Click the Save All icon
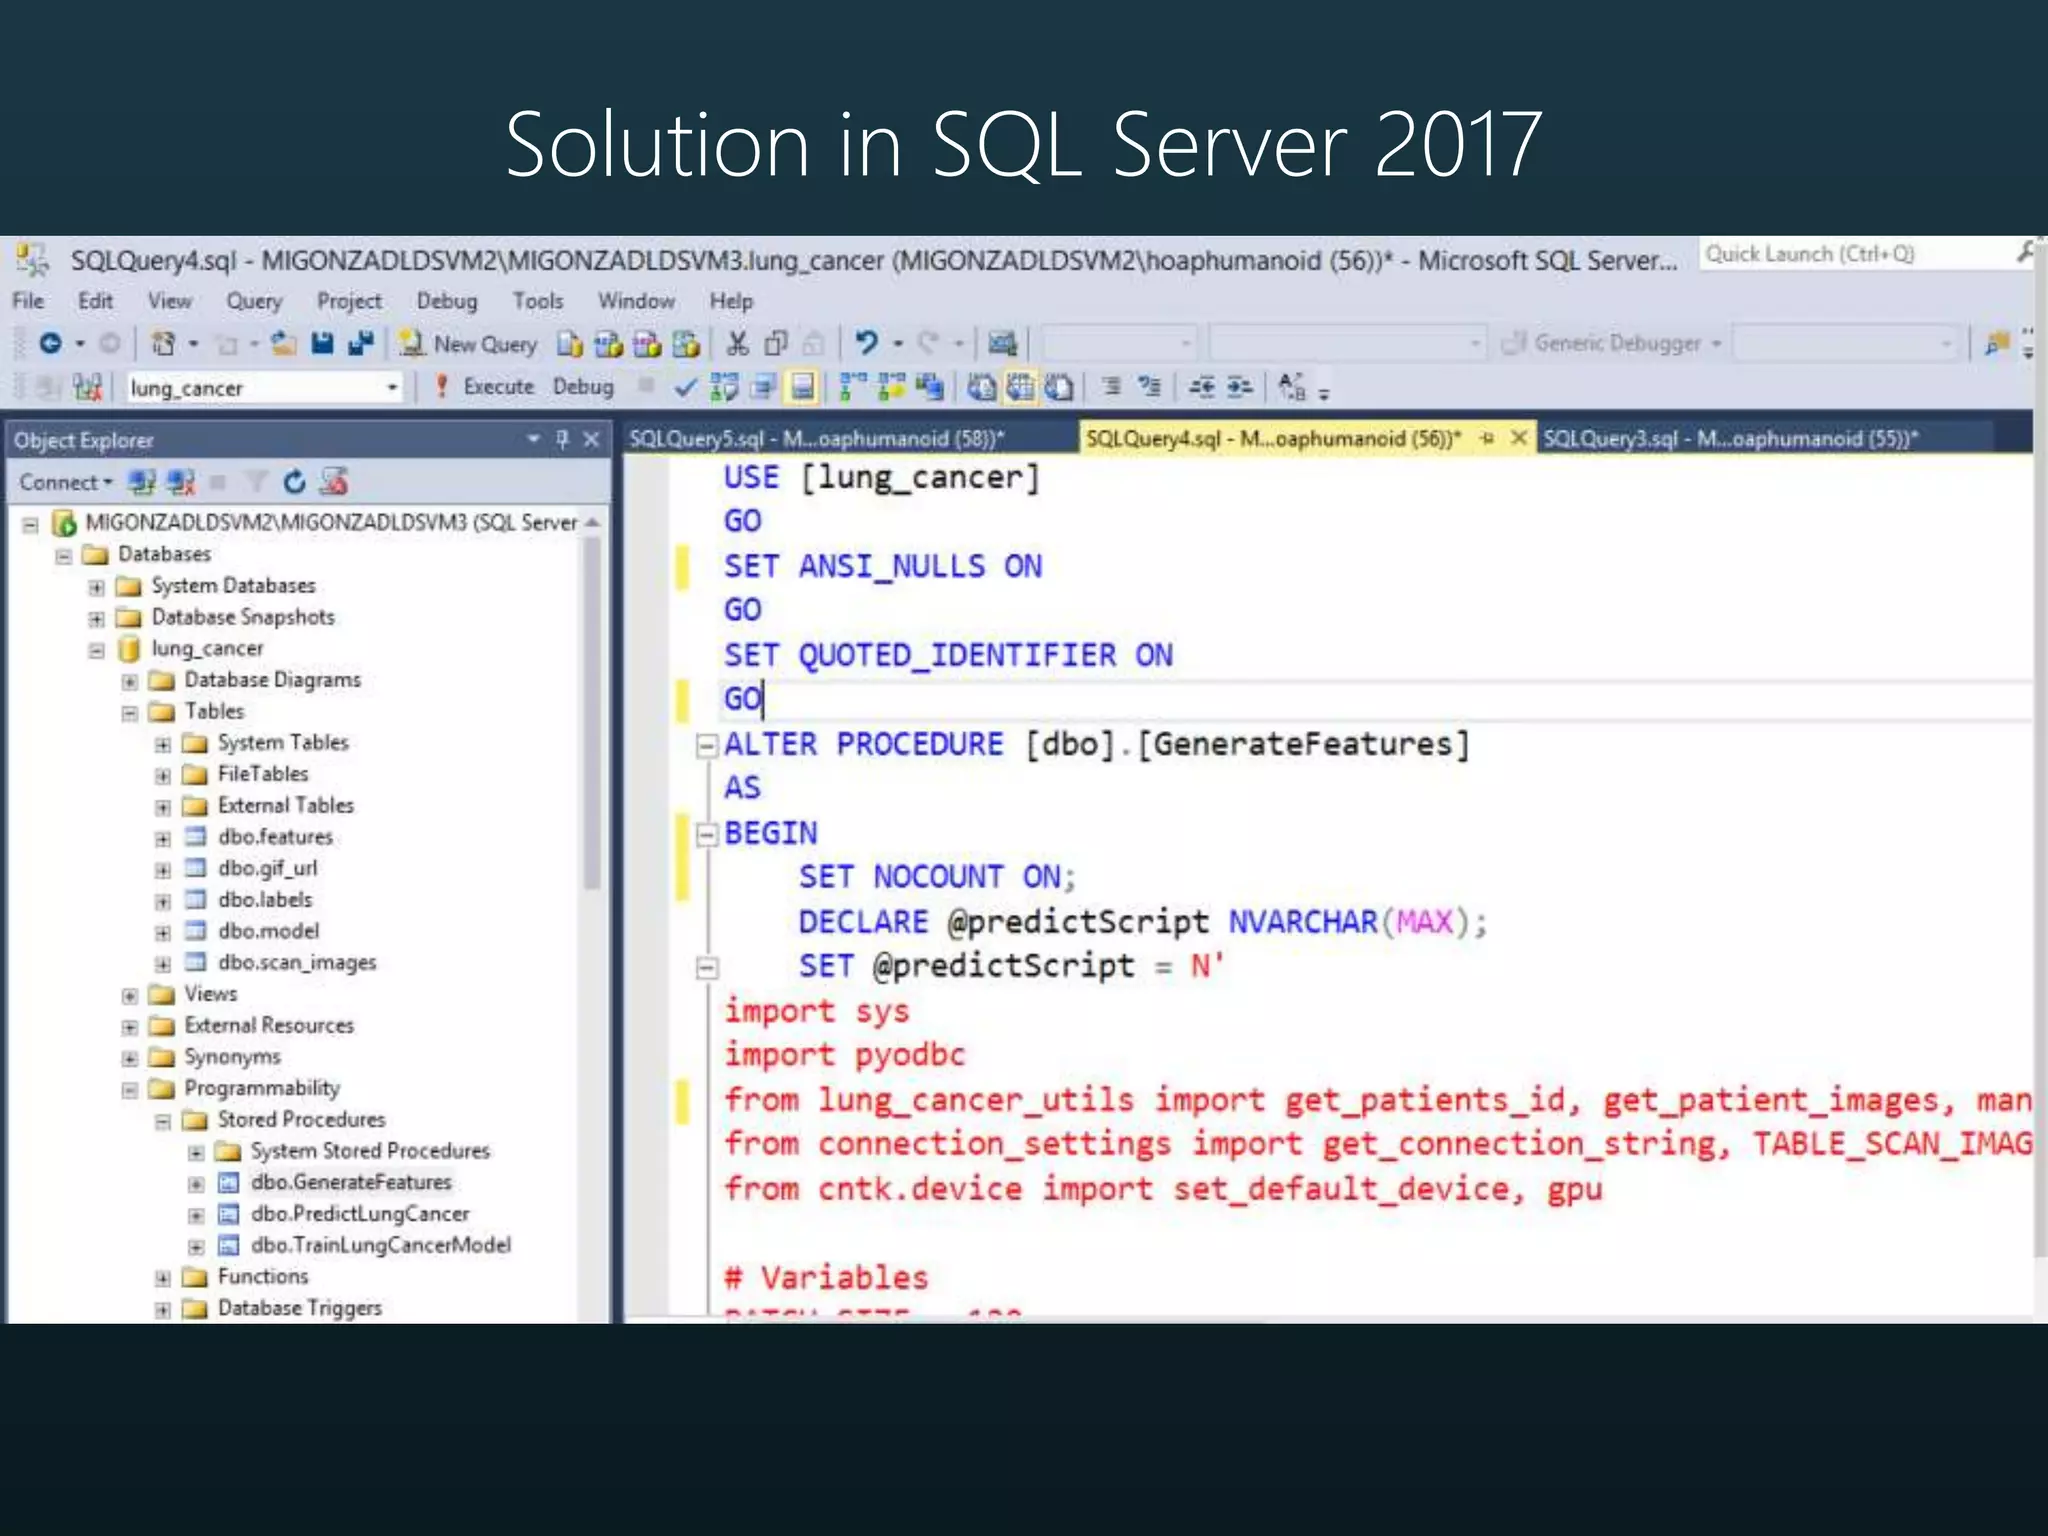The image size is (2048, 1536). (360, 344)
